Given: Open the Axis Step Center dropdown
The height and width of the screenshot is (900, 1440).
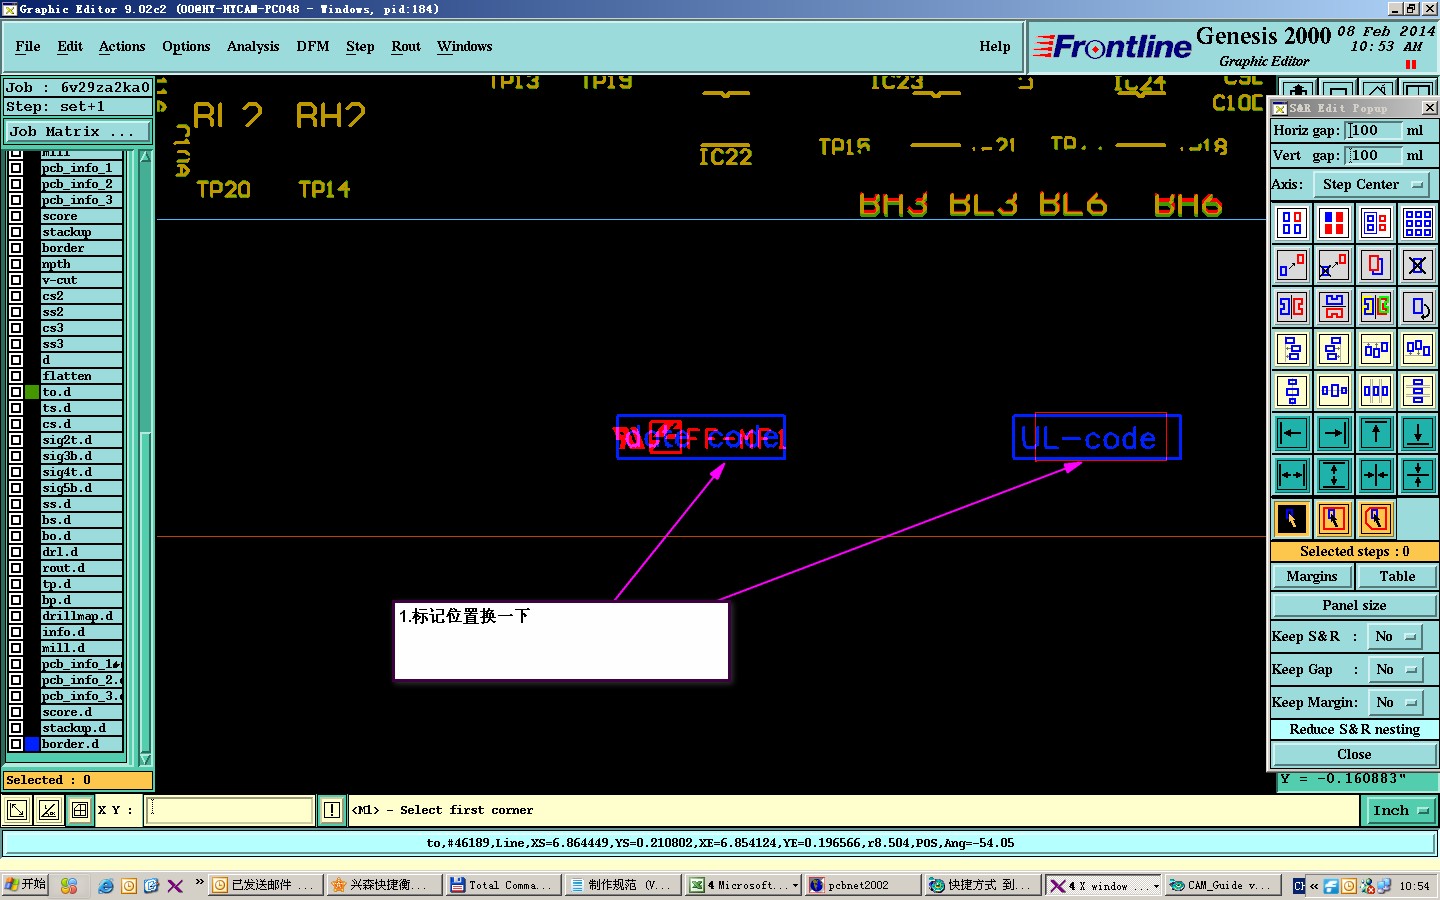Looking at the screenshot, I should click(x=1370, y=184).
